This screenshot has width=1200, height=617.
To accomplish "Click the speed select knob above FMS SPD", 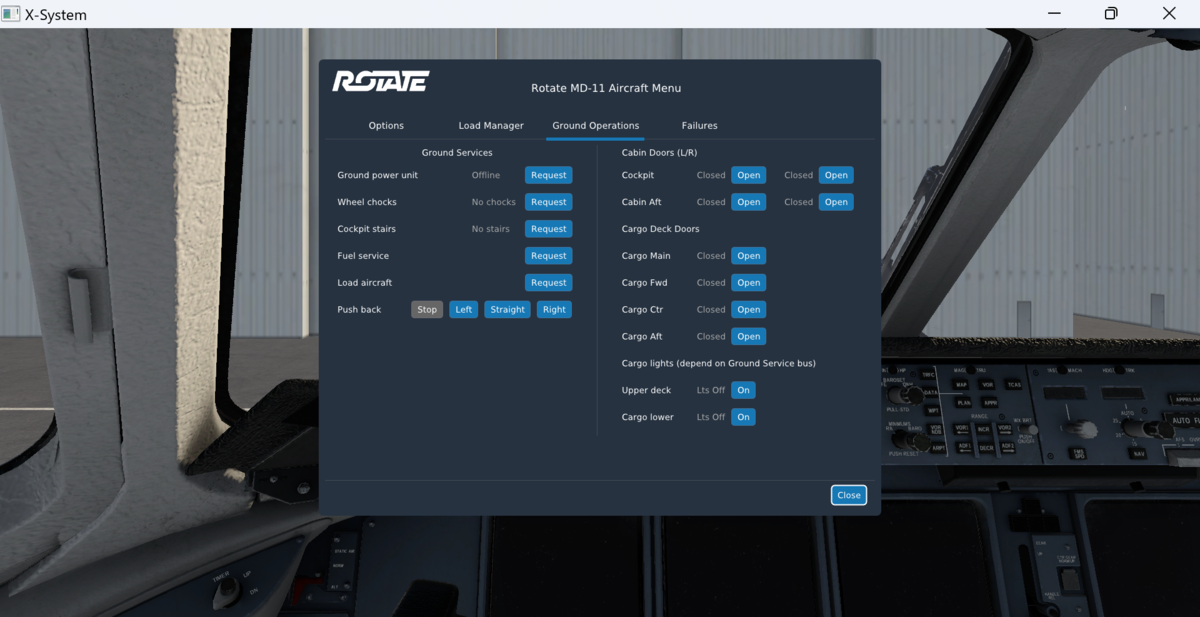I will [1082, 428].
